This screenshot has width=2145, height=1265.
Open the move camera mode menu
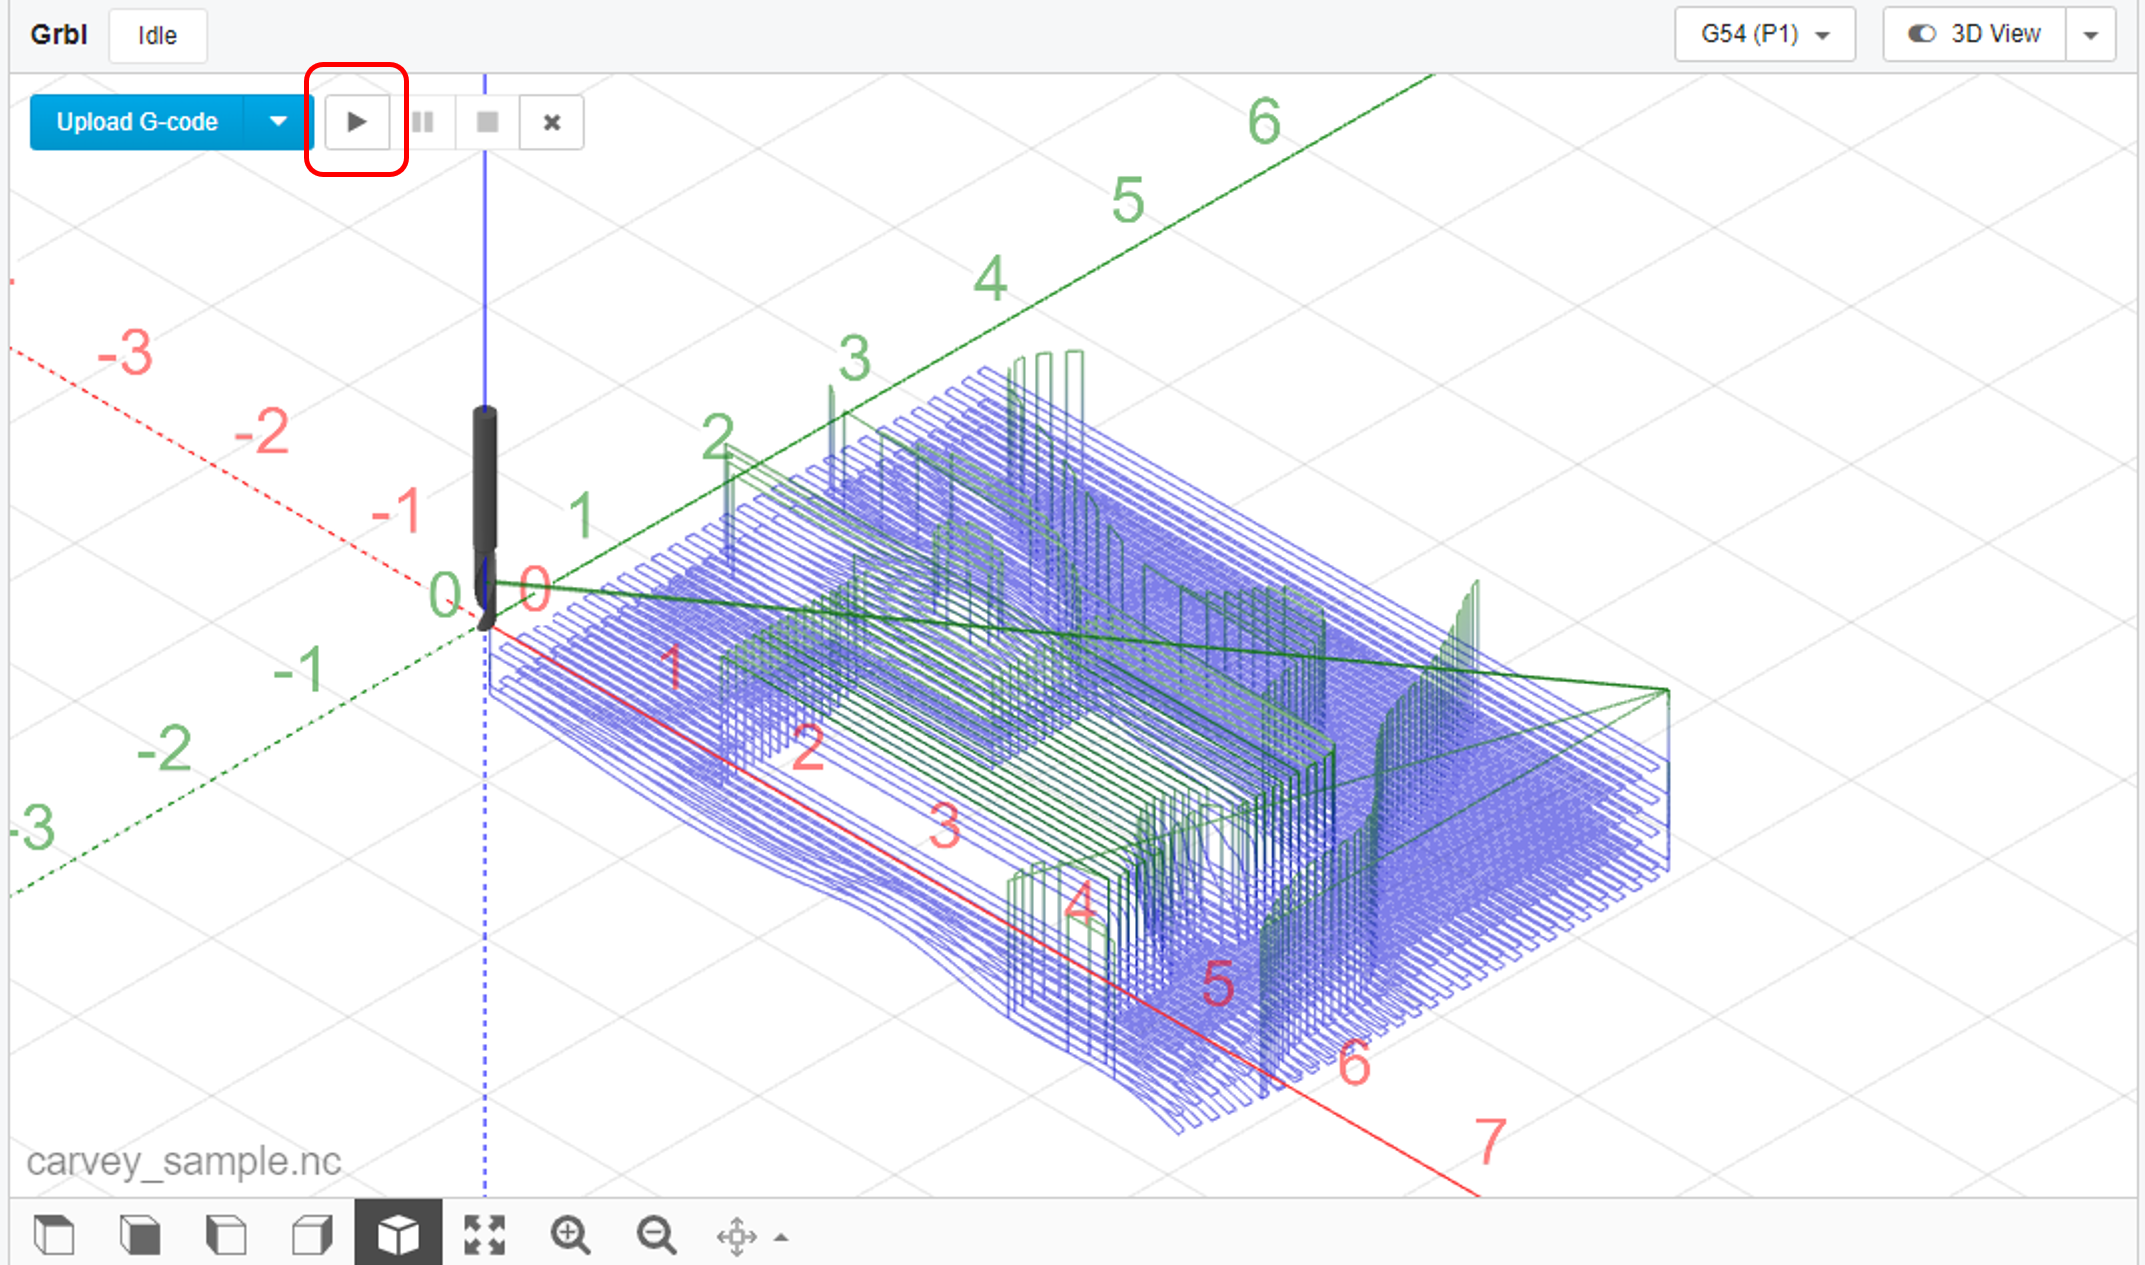pos(752,1236)
